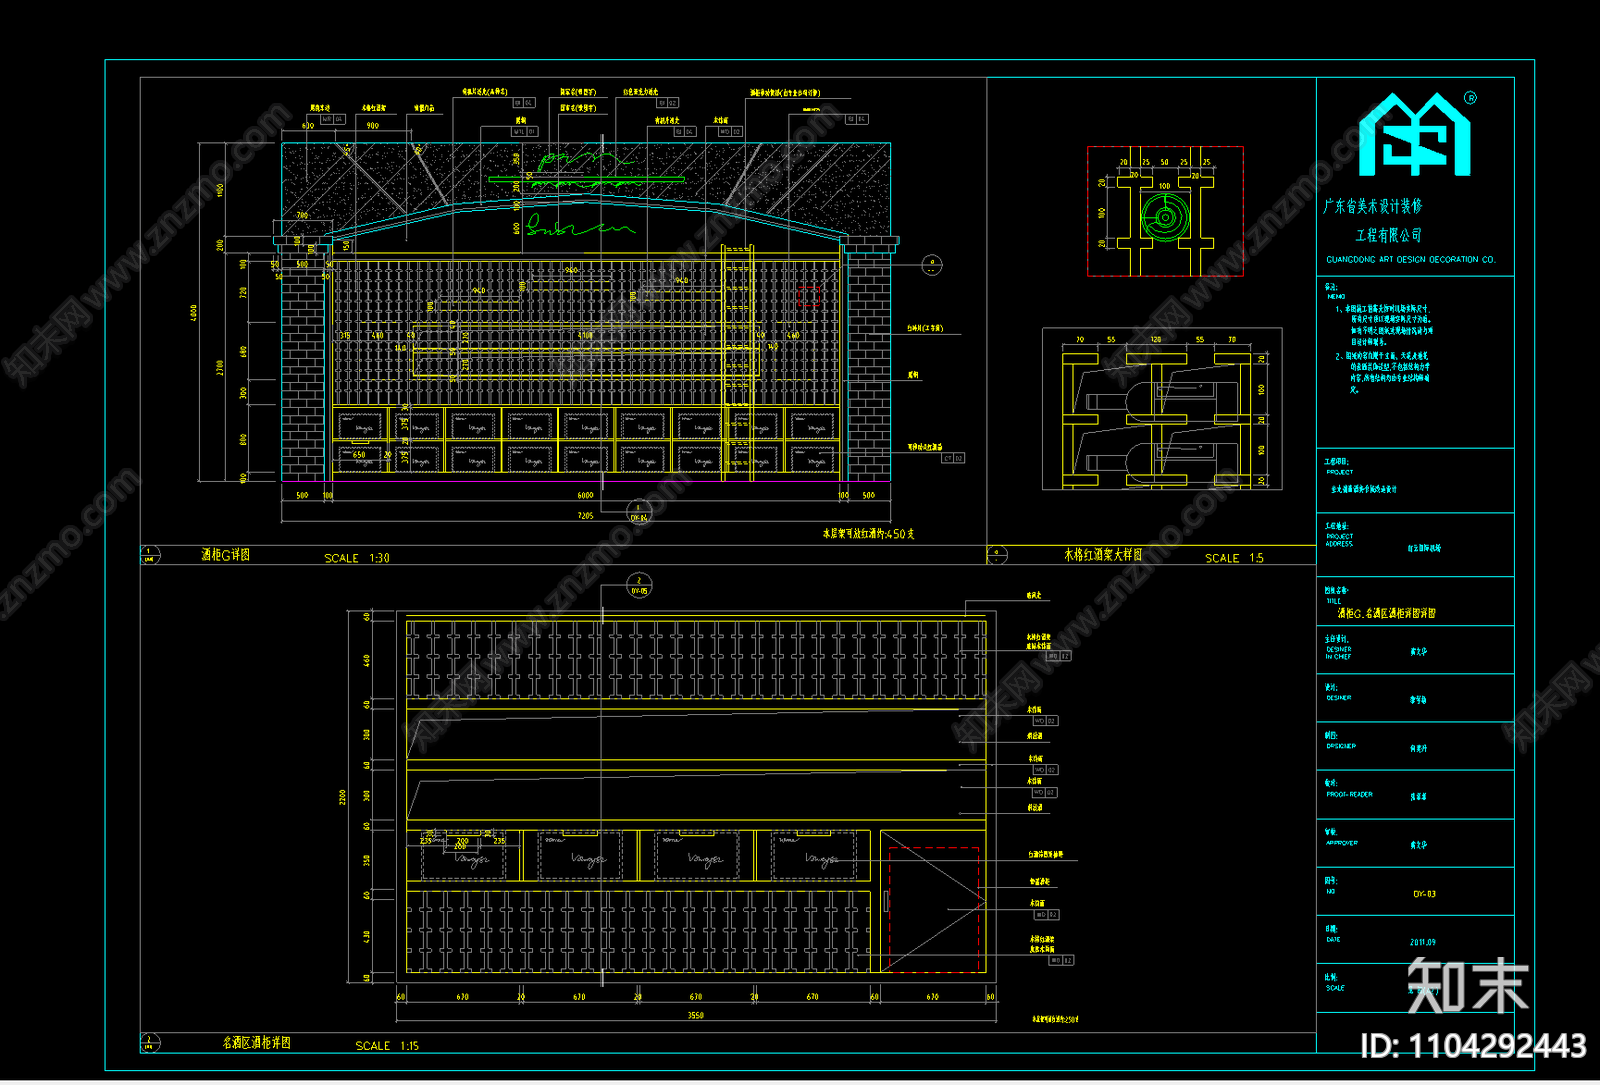The image size is (1600, 1085).
Task: Select the SCALE 1:15 label
Action: [387, 1046]
